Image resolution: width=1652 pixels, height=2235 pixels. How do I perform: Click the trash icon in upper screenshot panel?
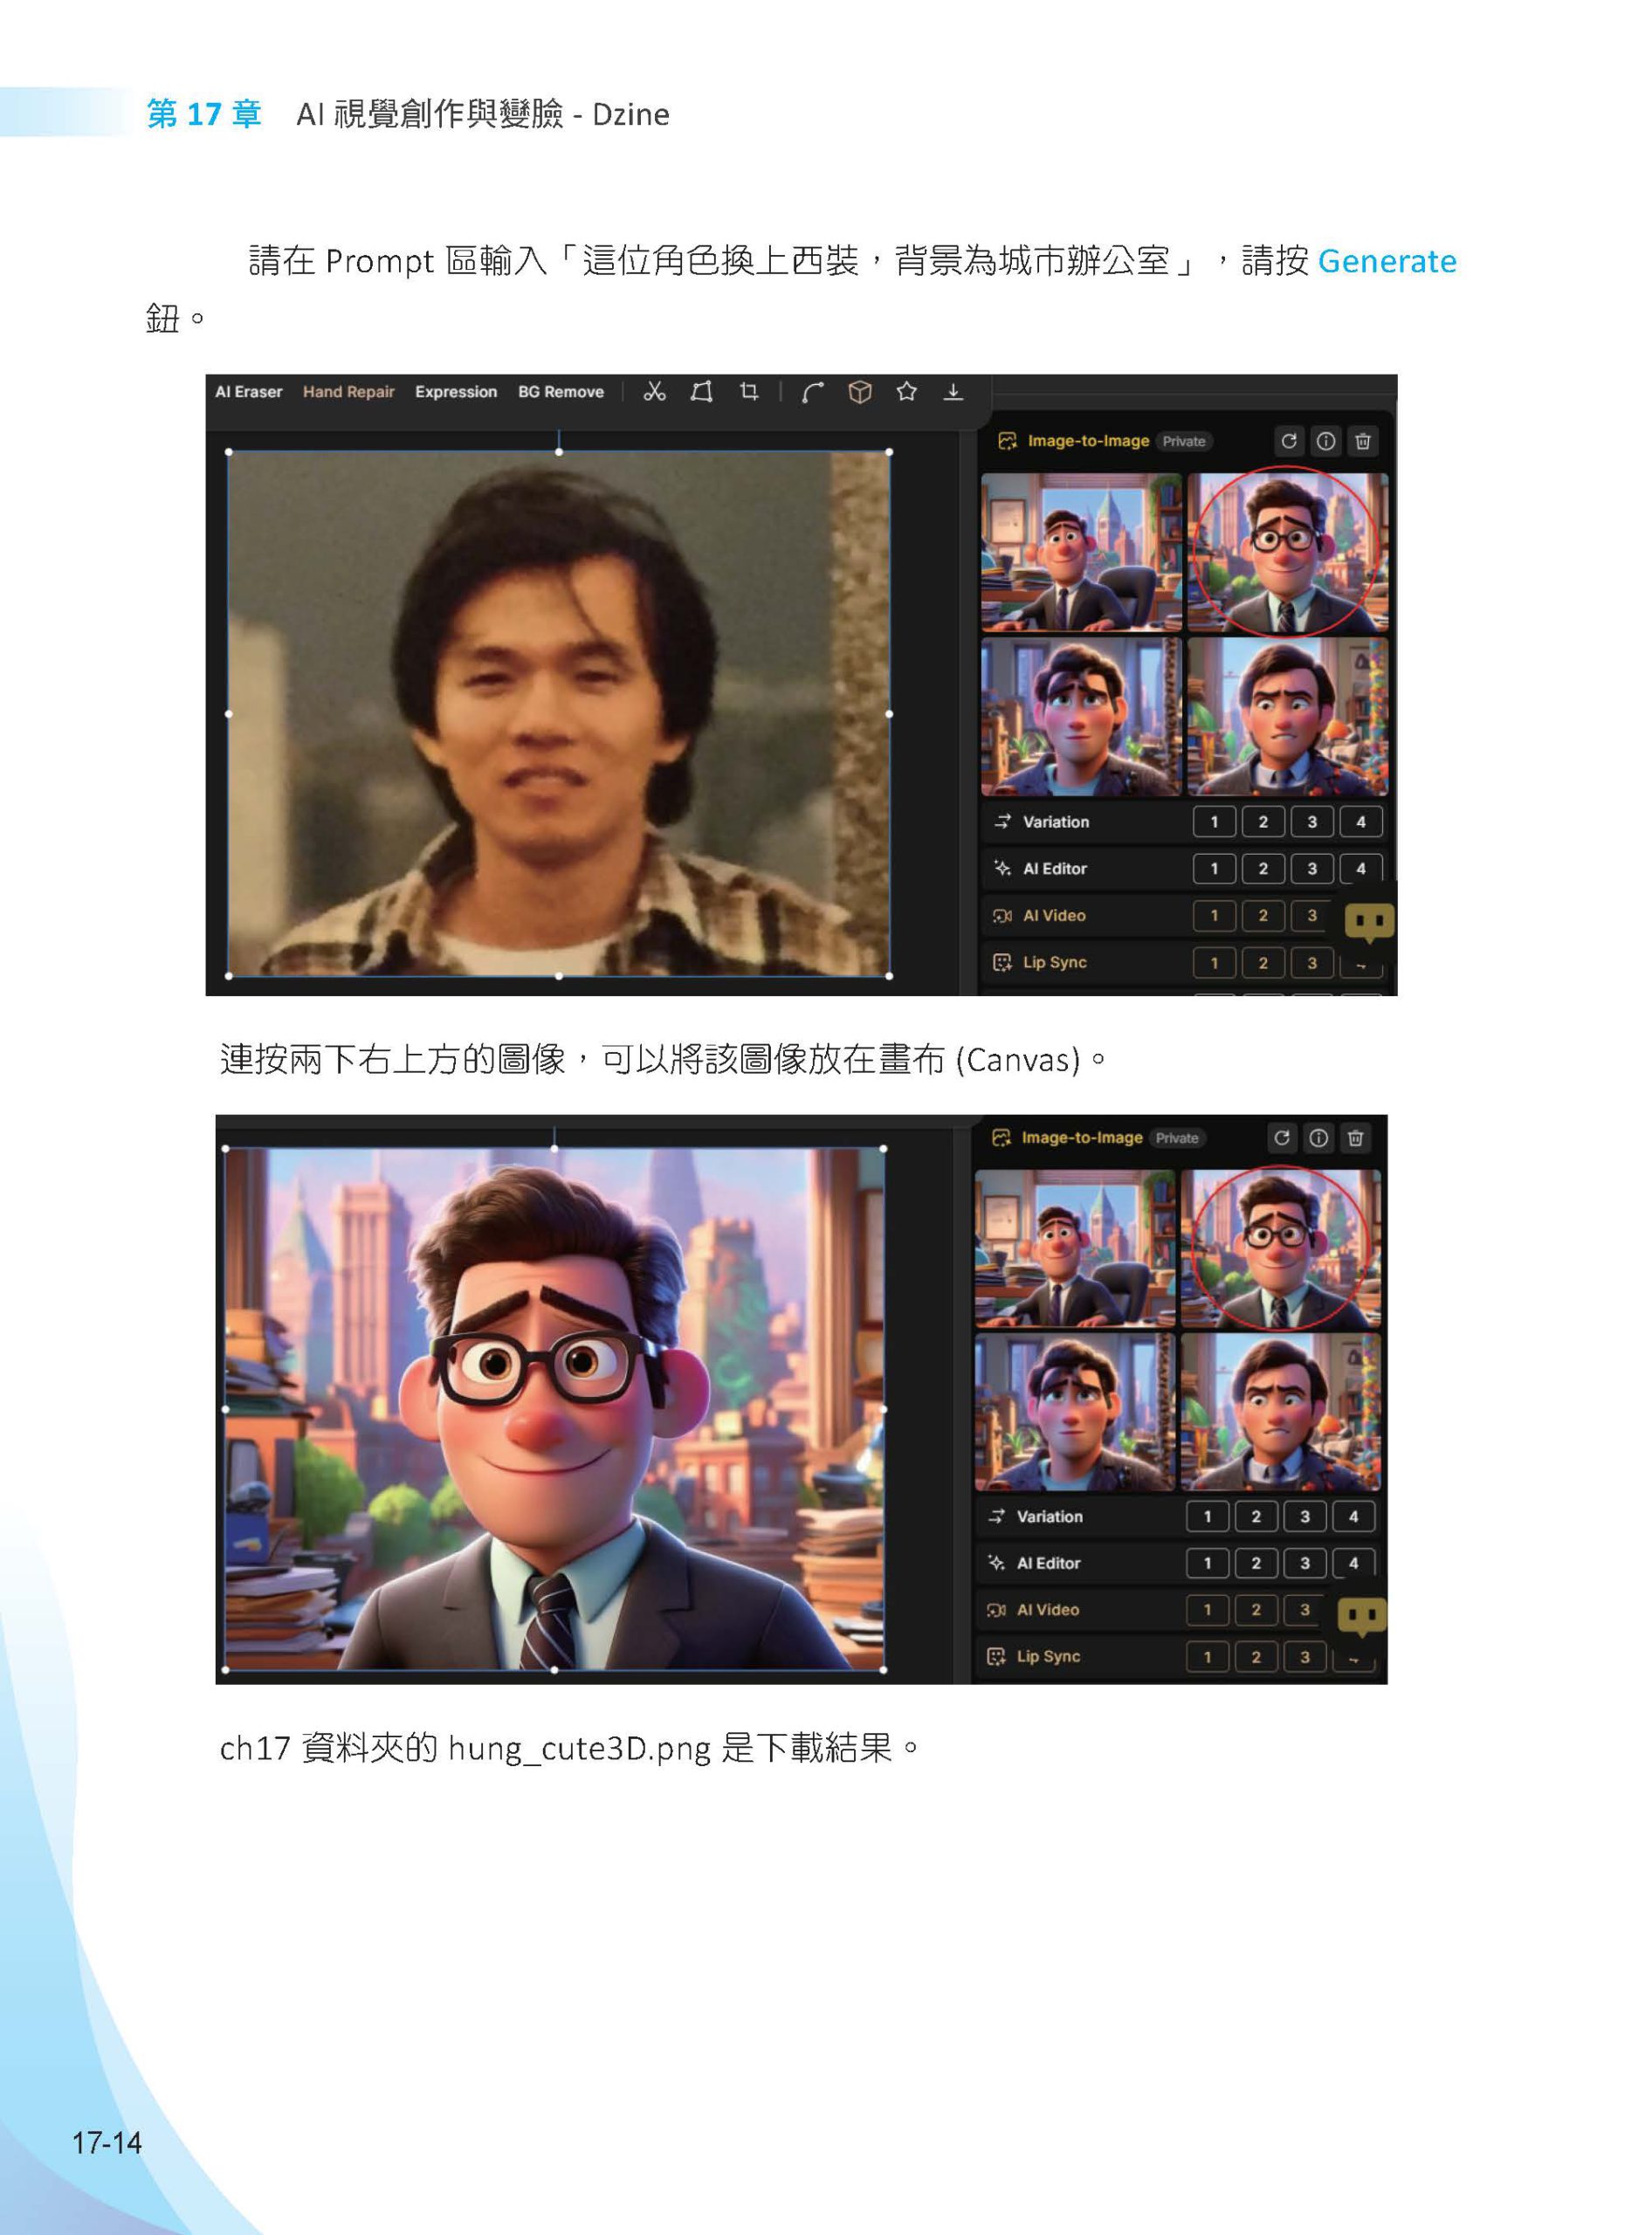(1362, 441)
